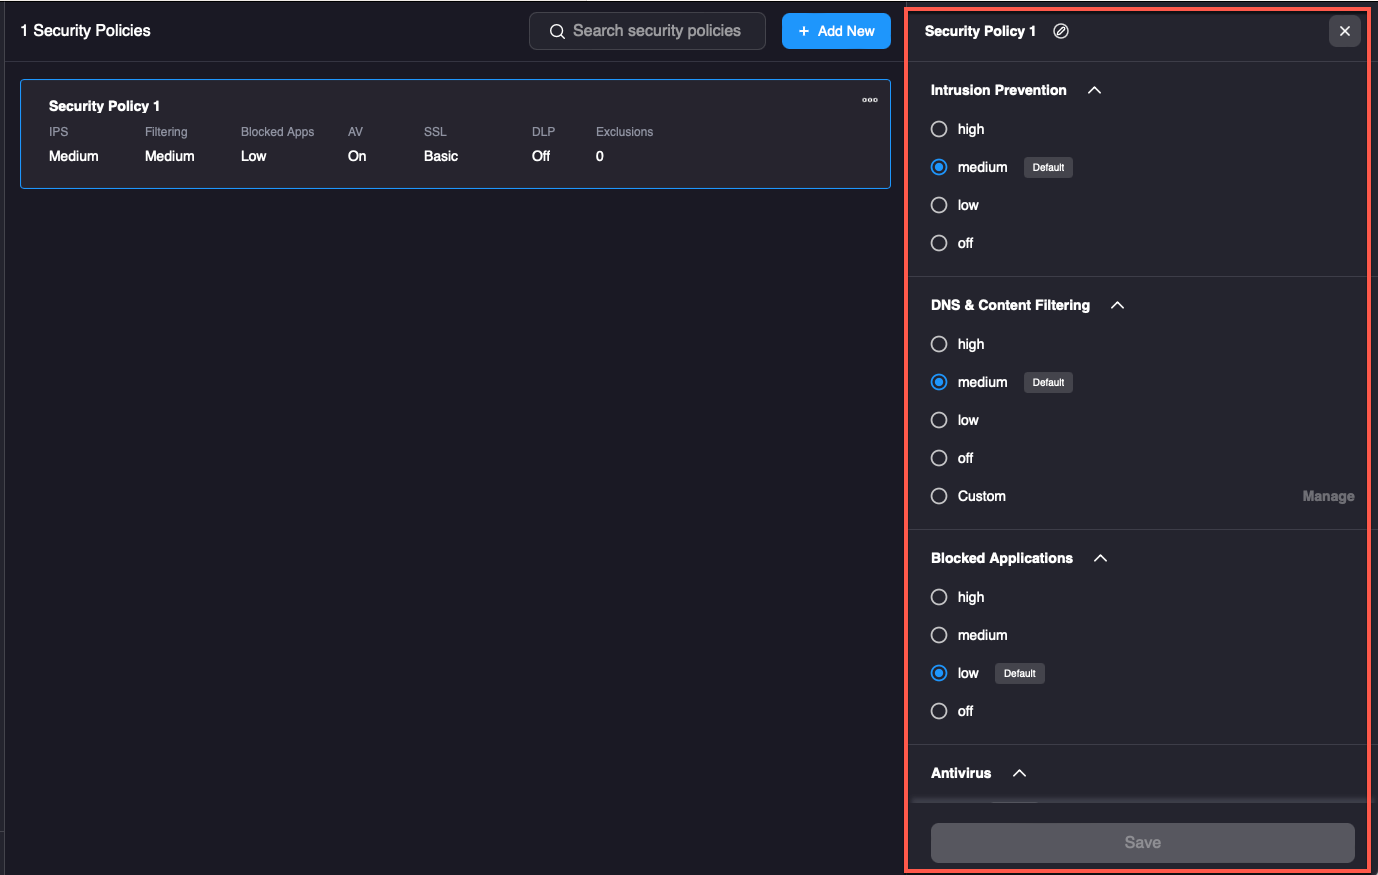Screen dimensions: 1378x875
Task: Choose Custom for DNS & Content Filtering
Action: coord(939,496)
